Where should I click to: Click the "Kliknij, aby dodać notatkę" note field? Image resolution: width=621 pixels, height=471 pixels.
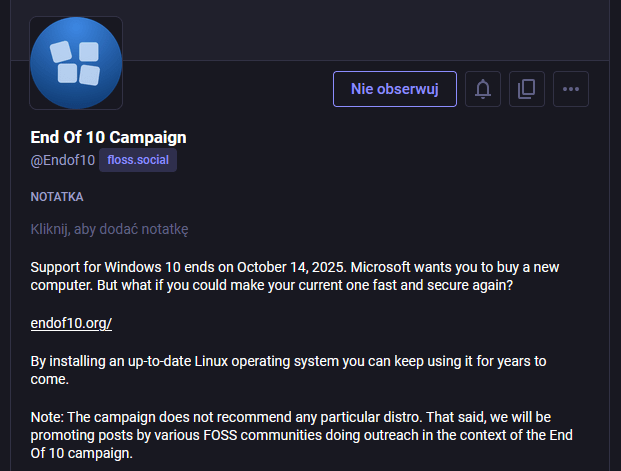pyautogui.click(x=110, y=229)
